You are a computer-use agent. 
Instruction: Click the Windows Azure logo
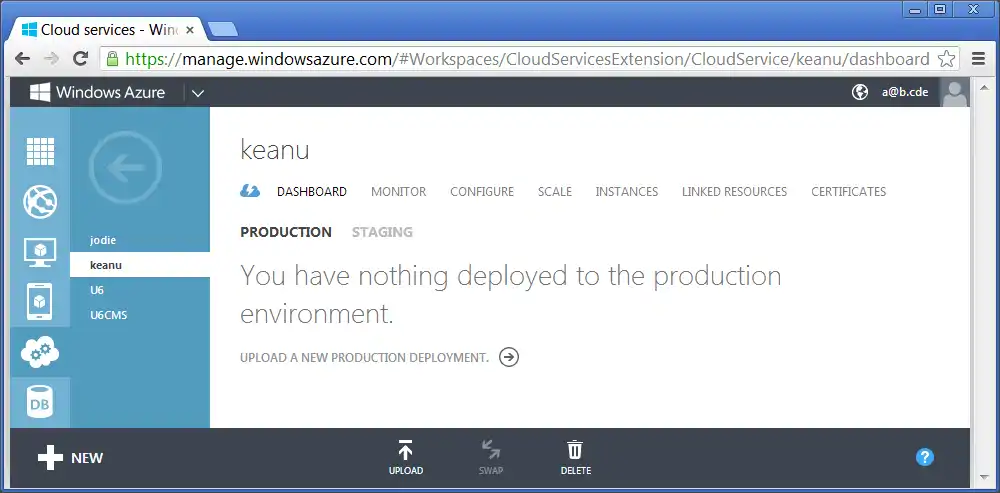[x=97, y=92]
